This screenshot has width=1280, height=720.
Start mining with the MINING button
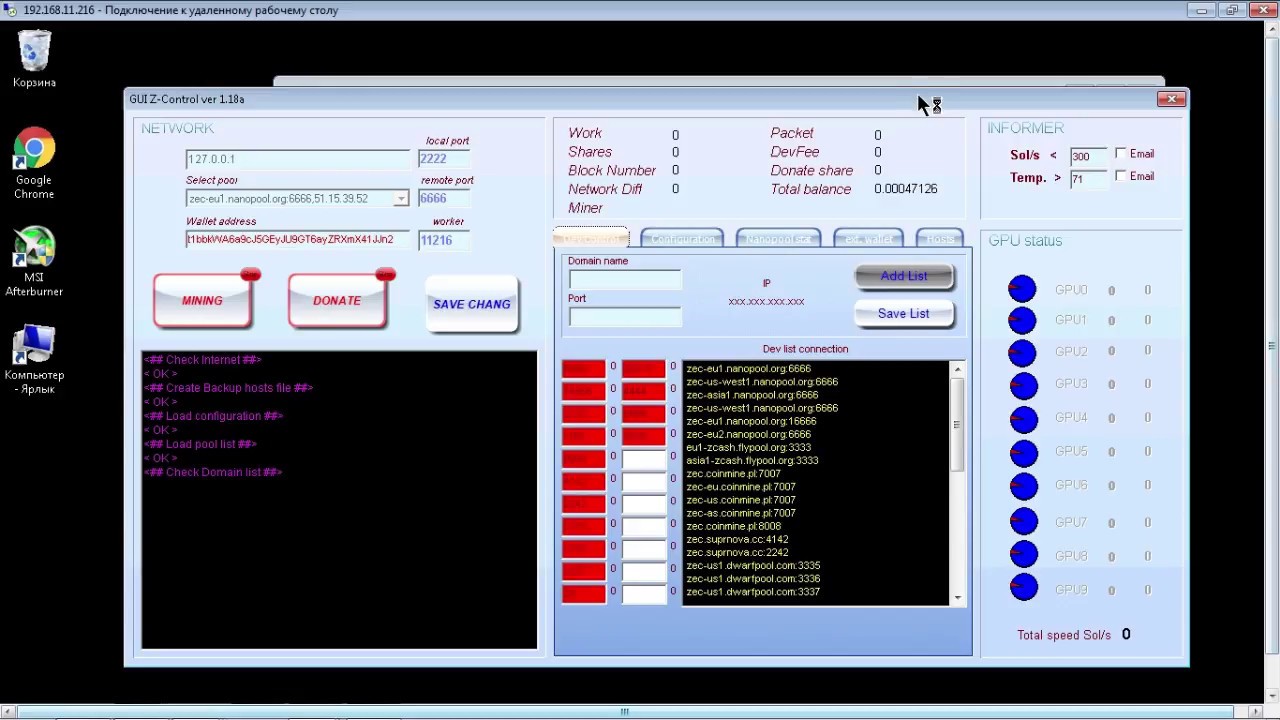(x=202, y=300)
